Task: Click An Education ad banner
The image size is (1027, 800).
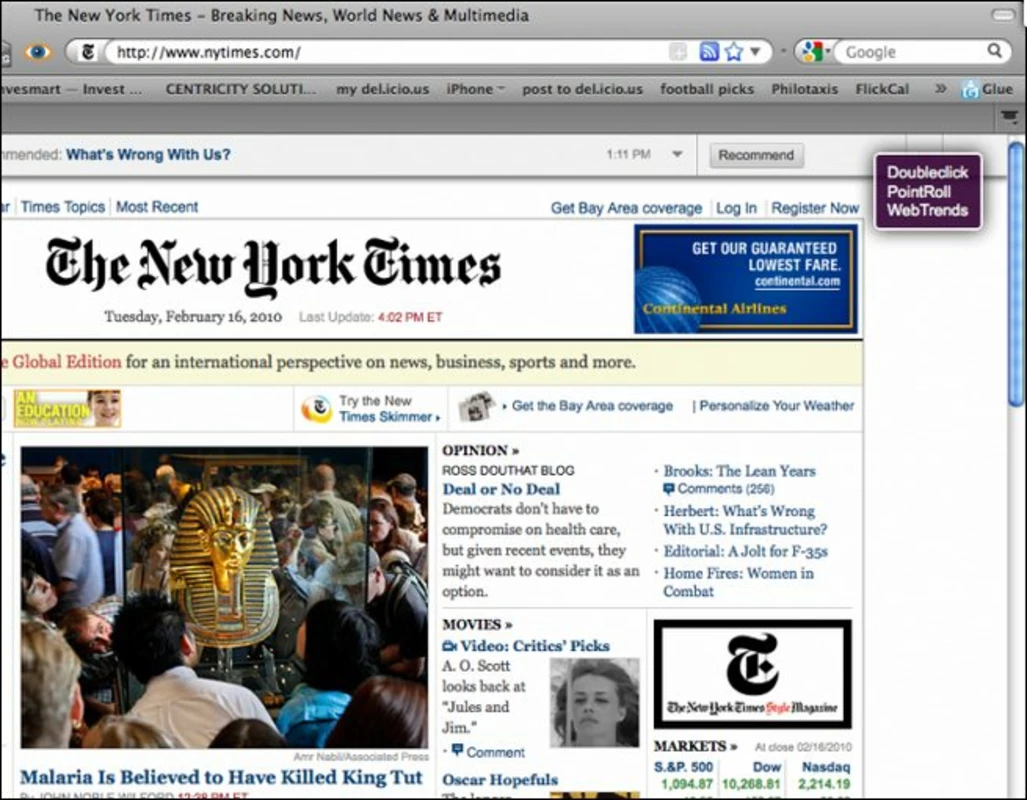Action: [67, 408]
